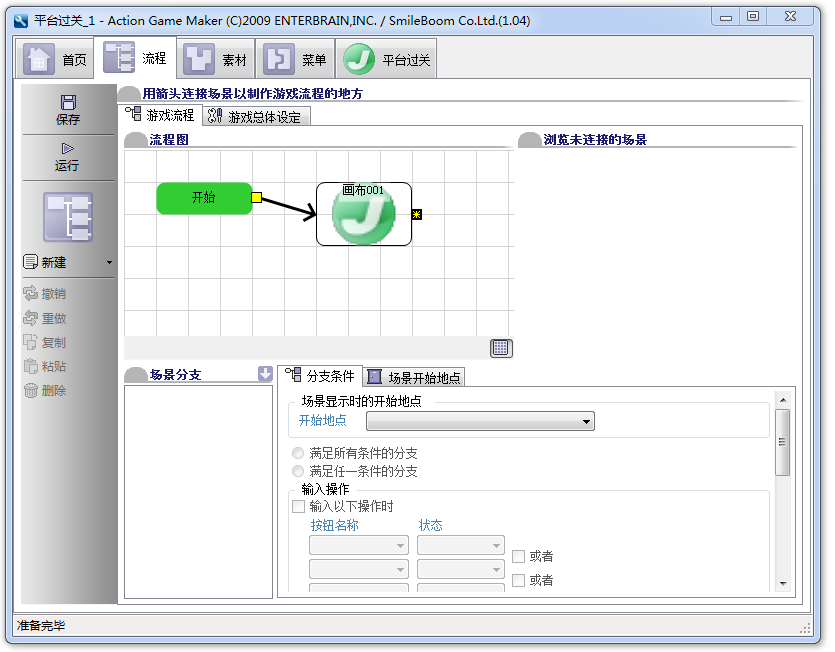Click the large flow chart sidebar icon

[68, 217]
